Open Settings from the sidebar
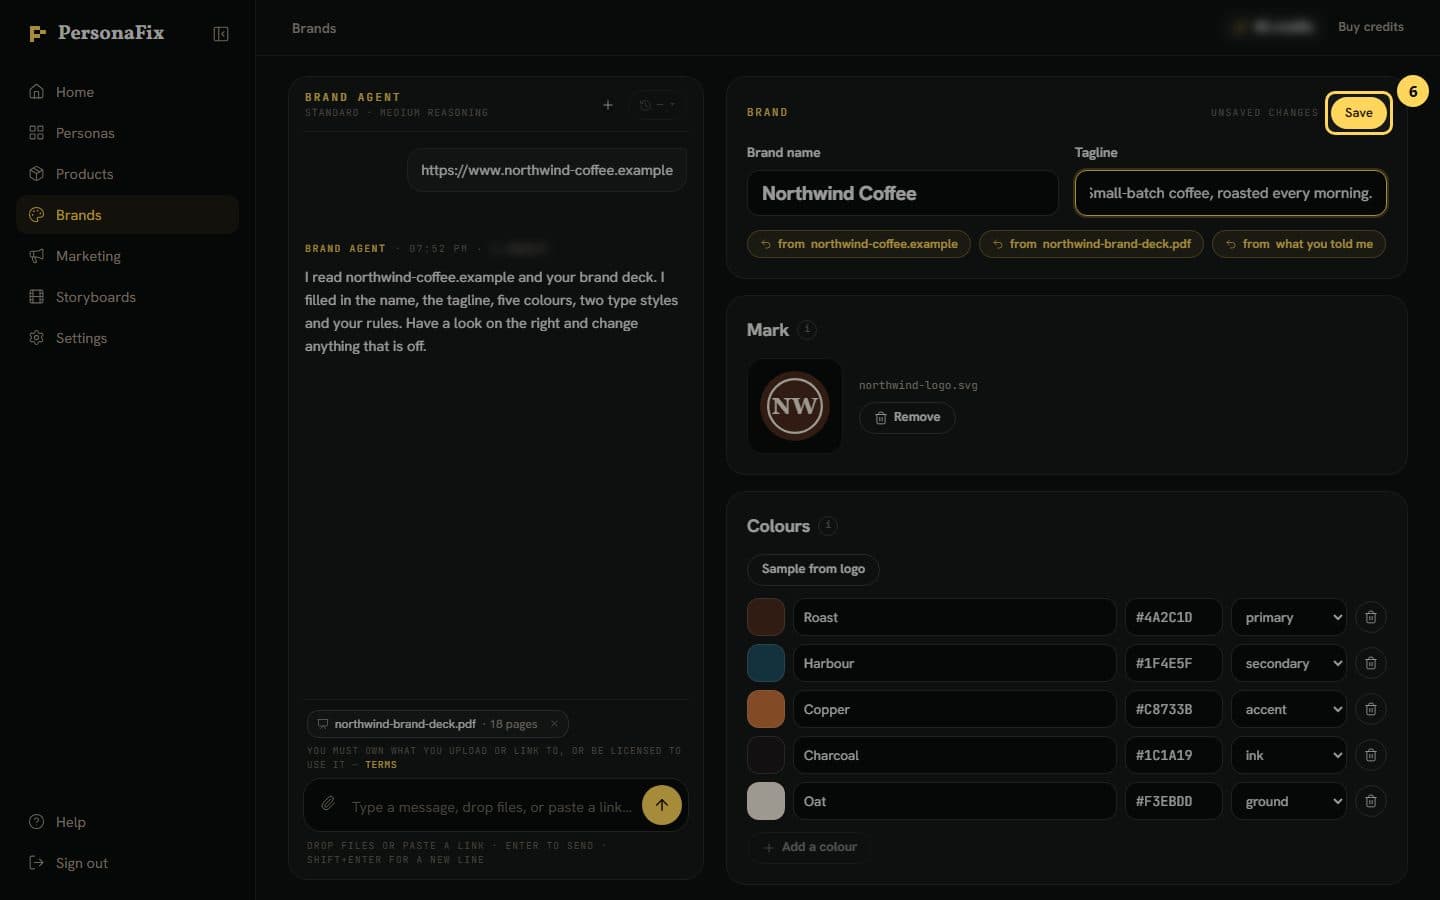The width and height of the screenshot is (1440, 900). tap(127, 338)
